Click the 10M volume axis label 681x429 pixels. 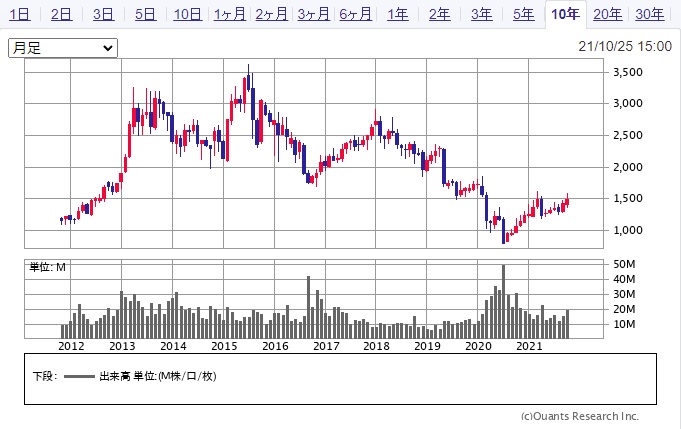tap(624, 324)
